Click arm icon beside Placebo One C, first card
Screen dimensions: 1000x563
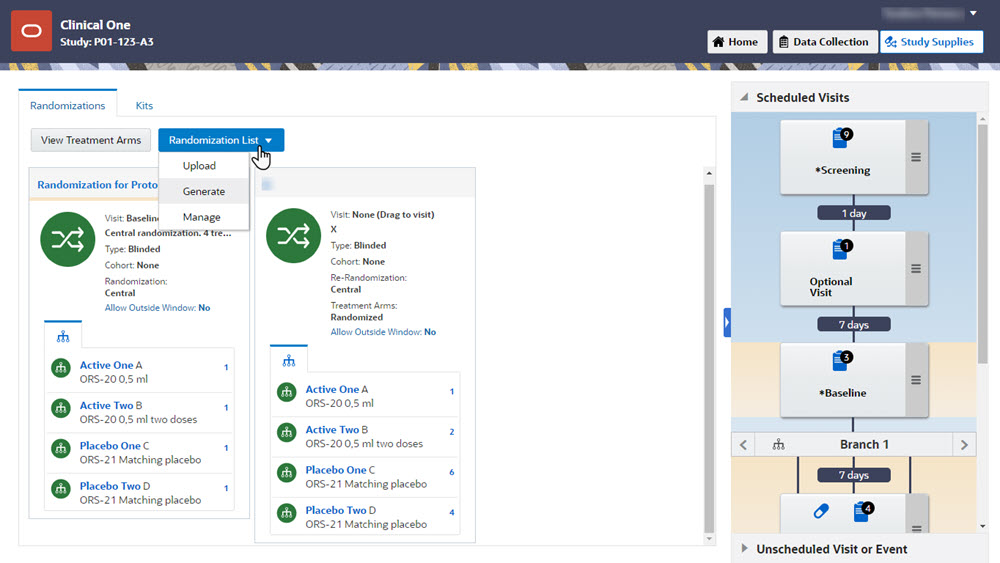[x=61, y=449]
